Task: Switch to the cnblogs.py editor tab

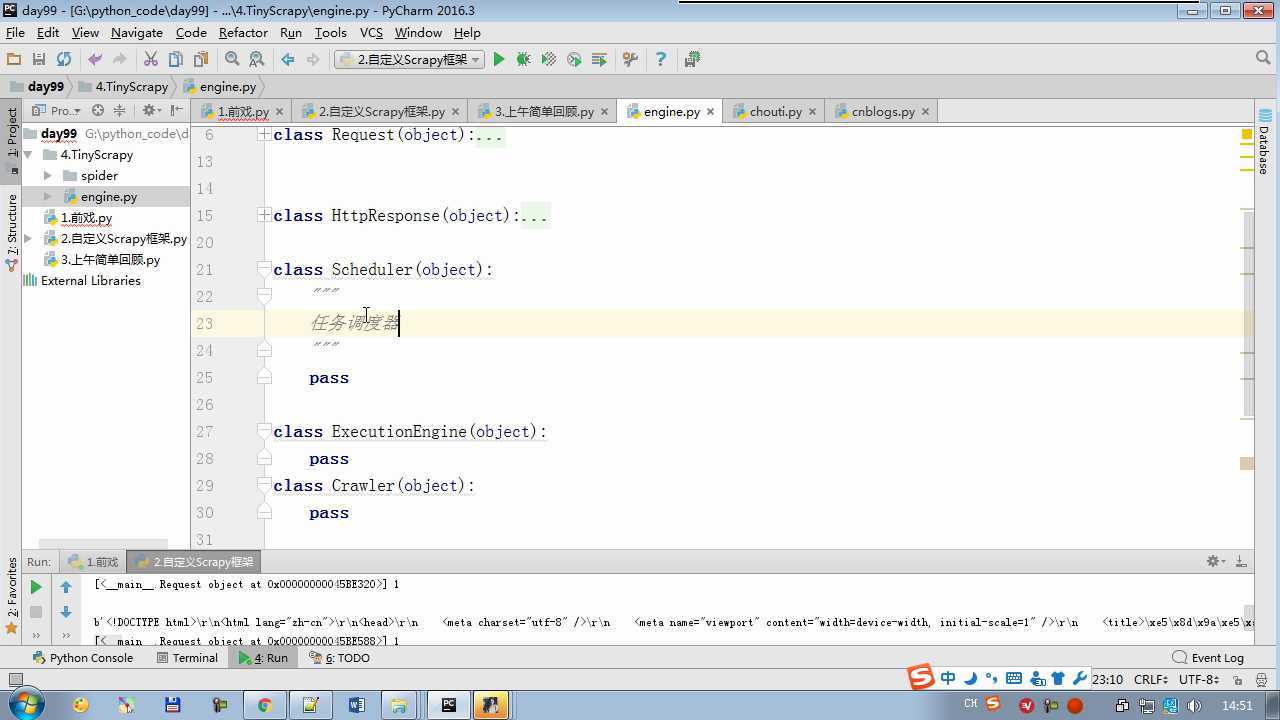Action: click(883, 112)
